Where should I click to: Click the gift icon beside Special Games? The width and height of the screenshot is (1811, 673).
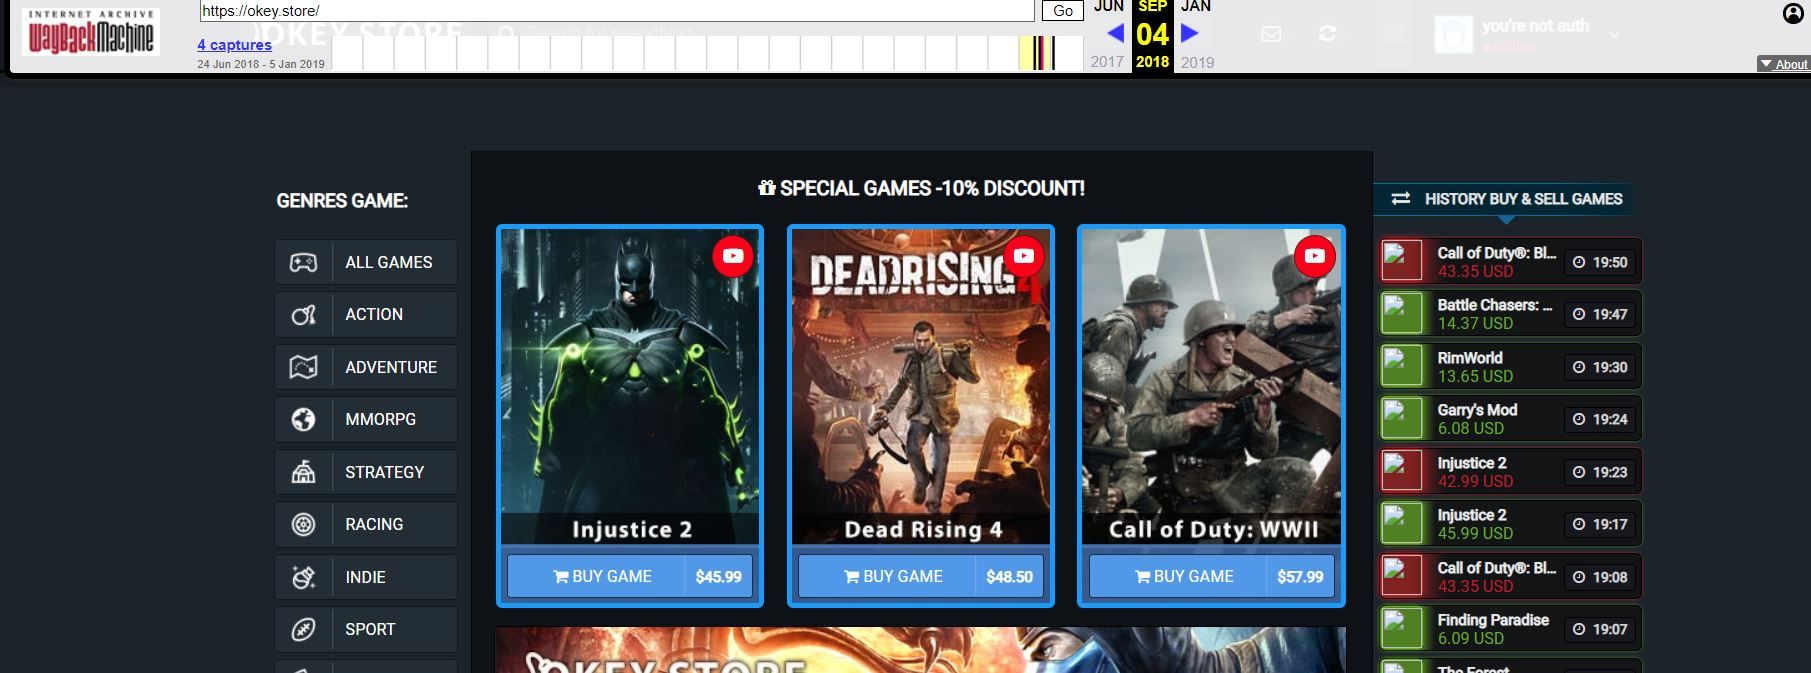coord(767,188)
